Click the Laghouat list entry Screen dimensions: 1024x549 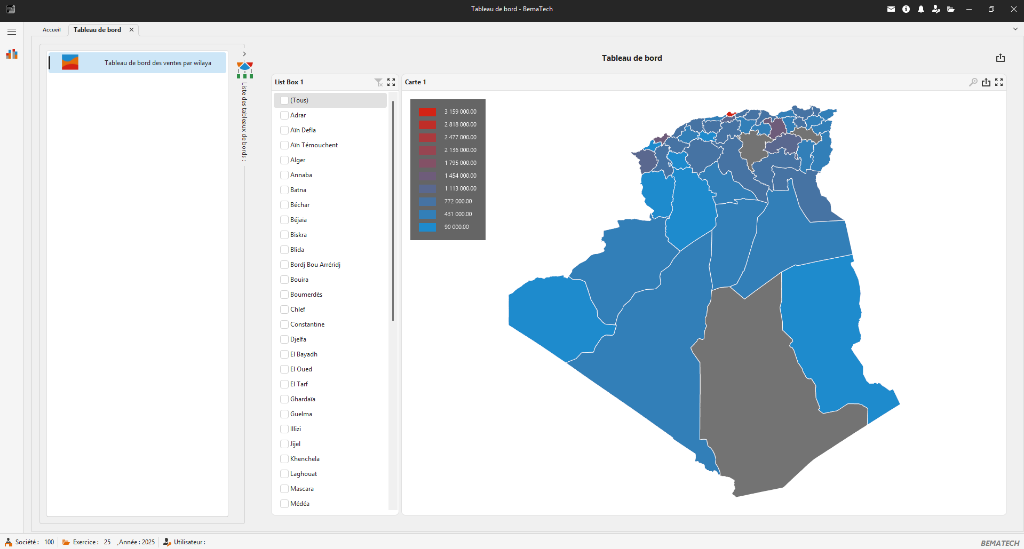point(304,474)
